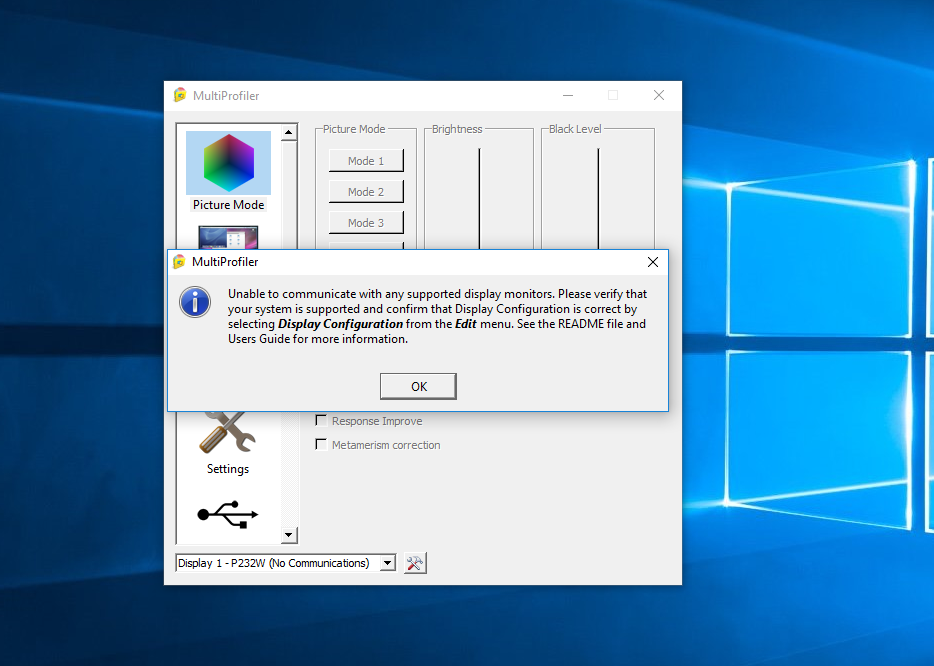Viewport: 934px width, 666px height.
Task: Click the partially hidden monitor thumbnail icon
Action: point(228,238)
